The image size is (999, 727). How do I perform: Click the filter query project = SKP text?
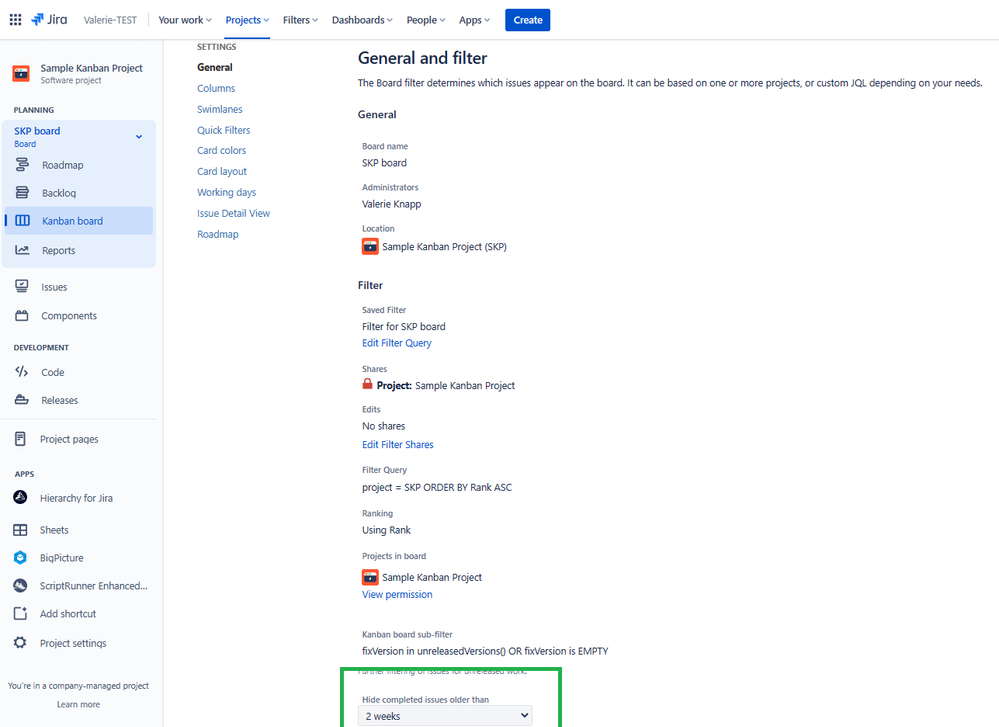coord(437,487)
